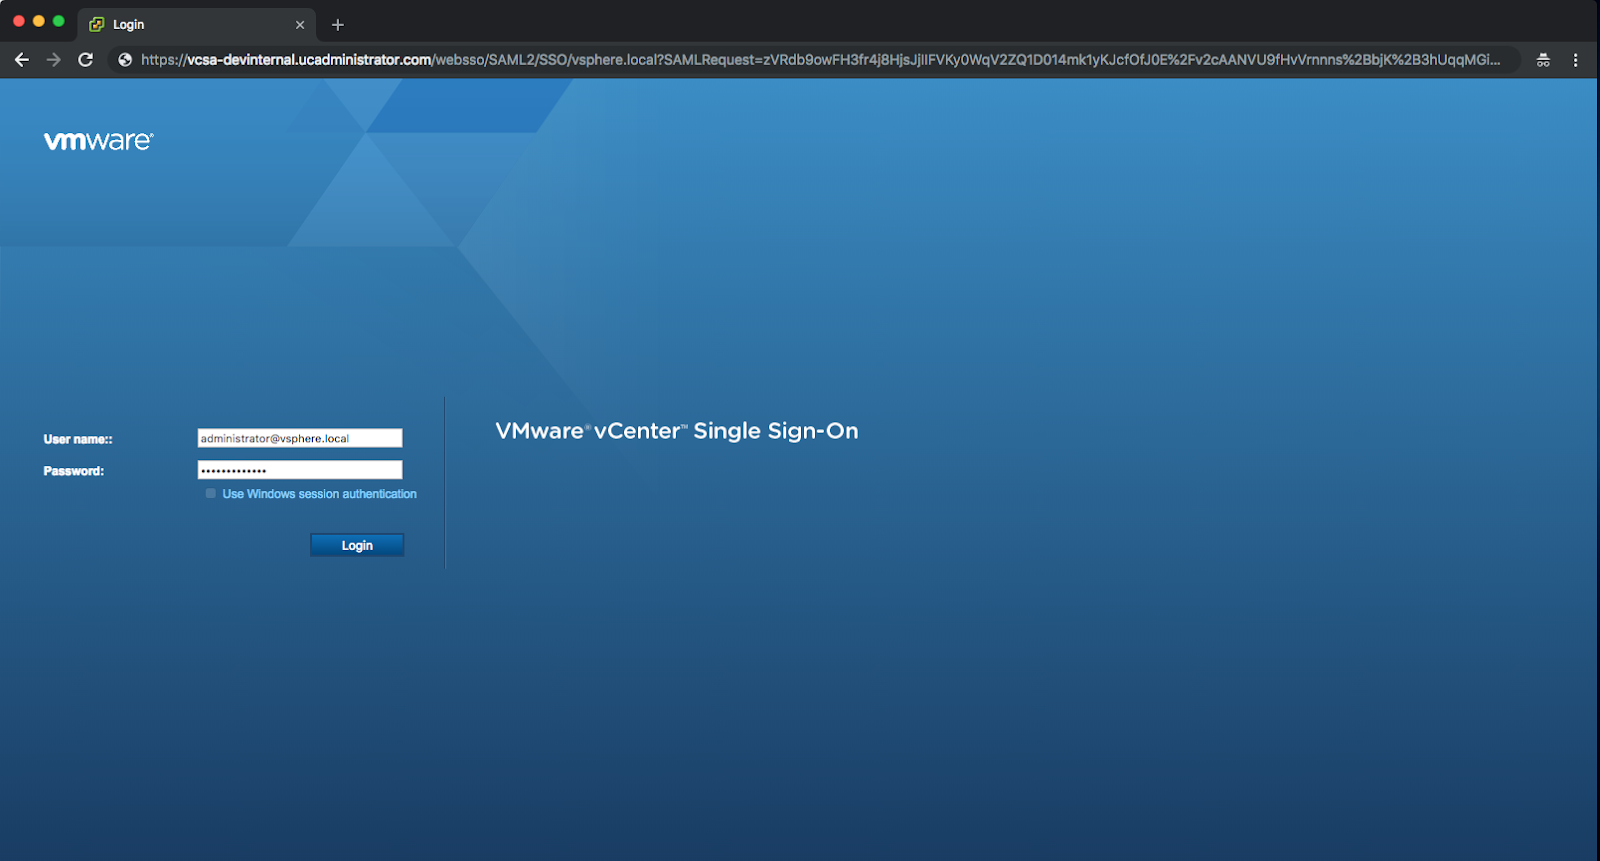Close the Login browser tab

pos(300,25)
